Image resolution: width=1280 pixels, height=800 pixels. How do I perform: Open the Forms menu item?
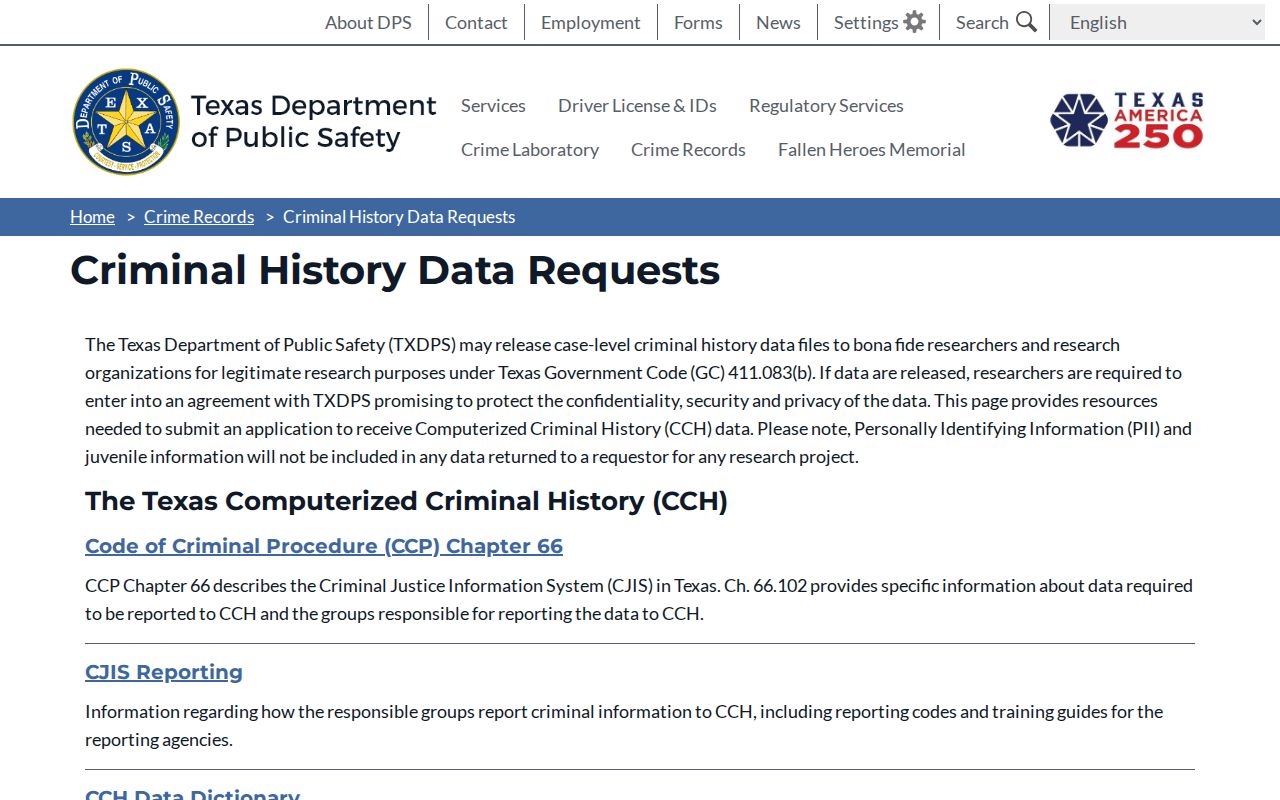(x=698, y=22)
